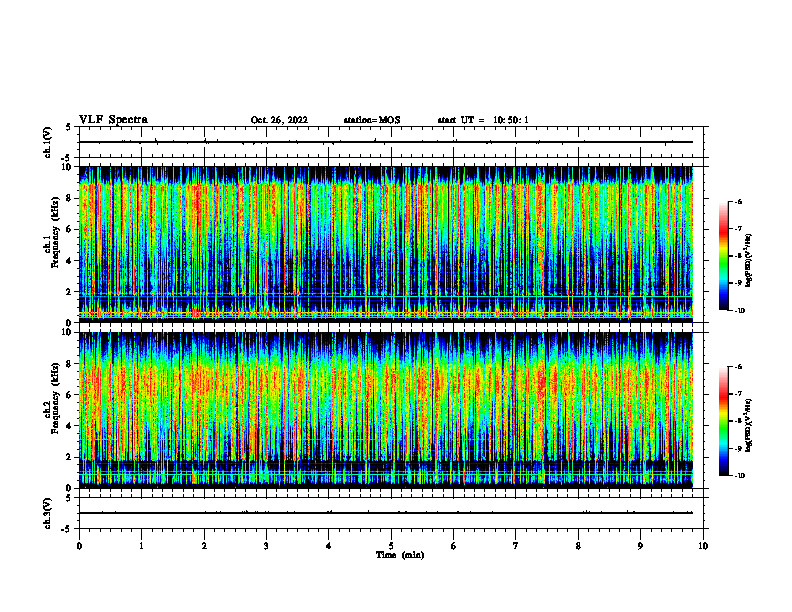Click the ch.1 voltage waveform trace
This screenshot has width=792, height=612.
coord(386,142)
